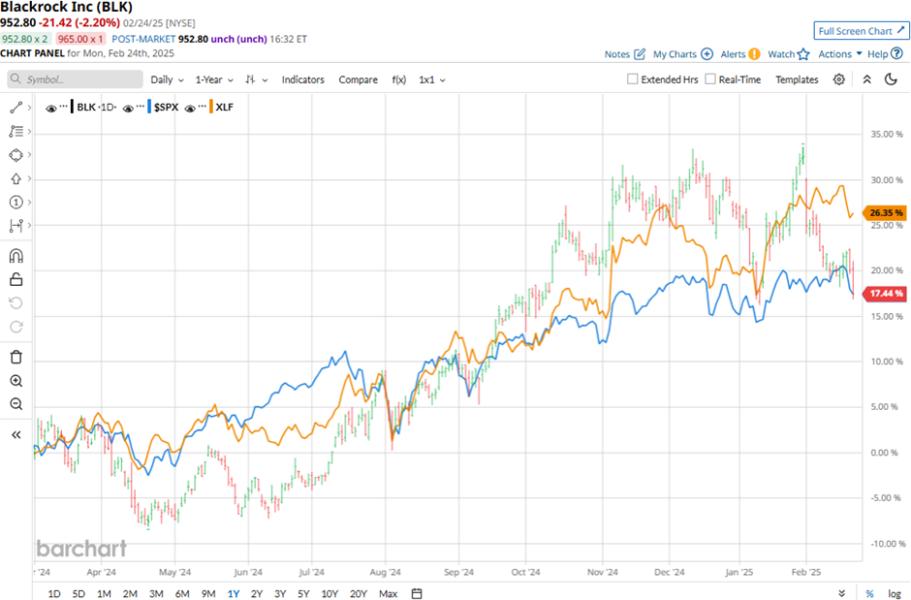This screenshot has width=911, height=600.
Task: Click the 17.44 % BLK price label
Action: pos(885,294)
